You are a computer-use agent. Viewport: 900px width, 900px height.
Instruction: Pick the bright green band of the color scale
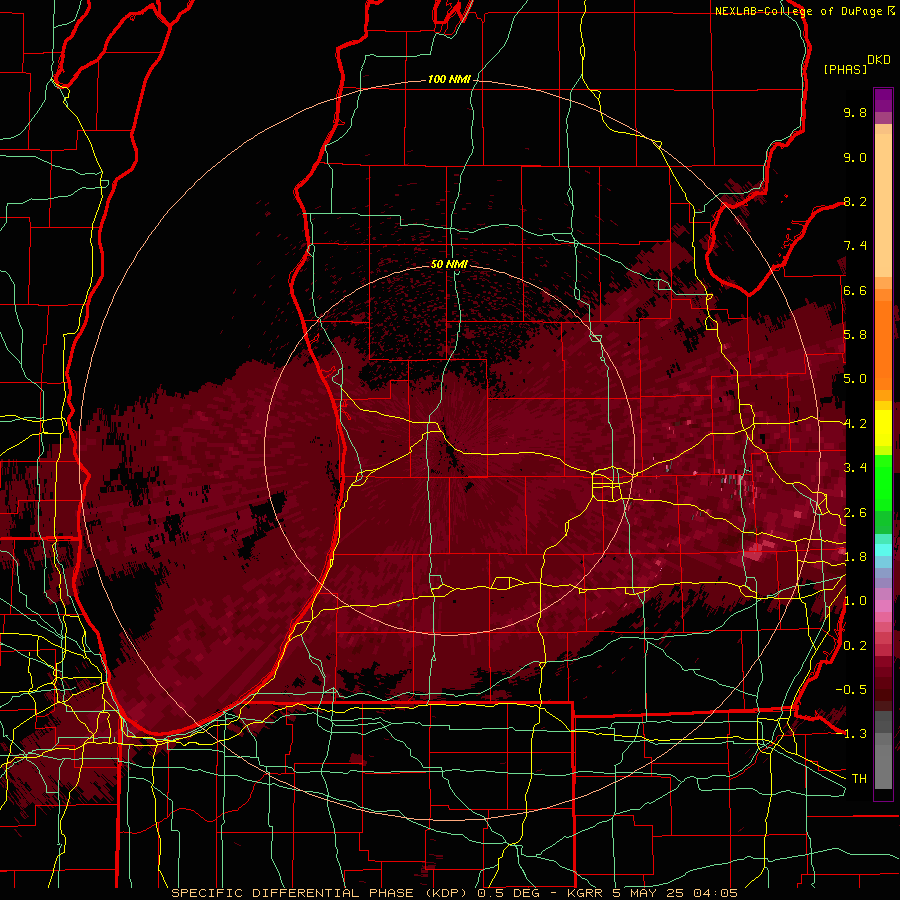point(883,482)
